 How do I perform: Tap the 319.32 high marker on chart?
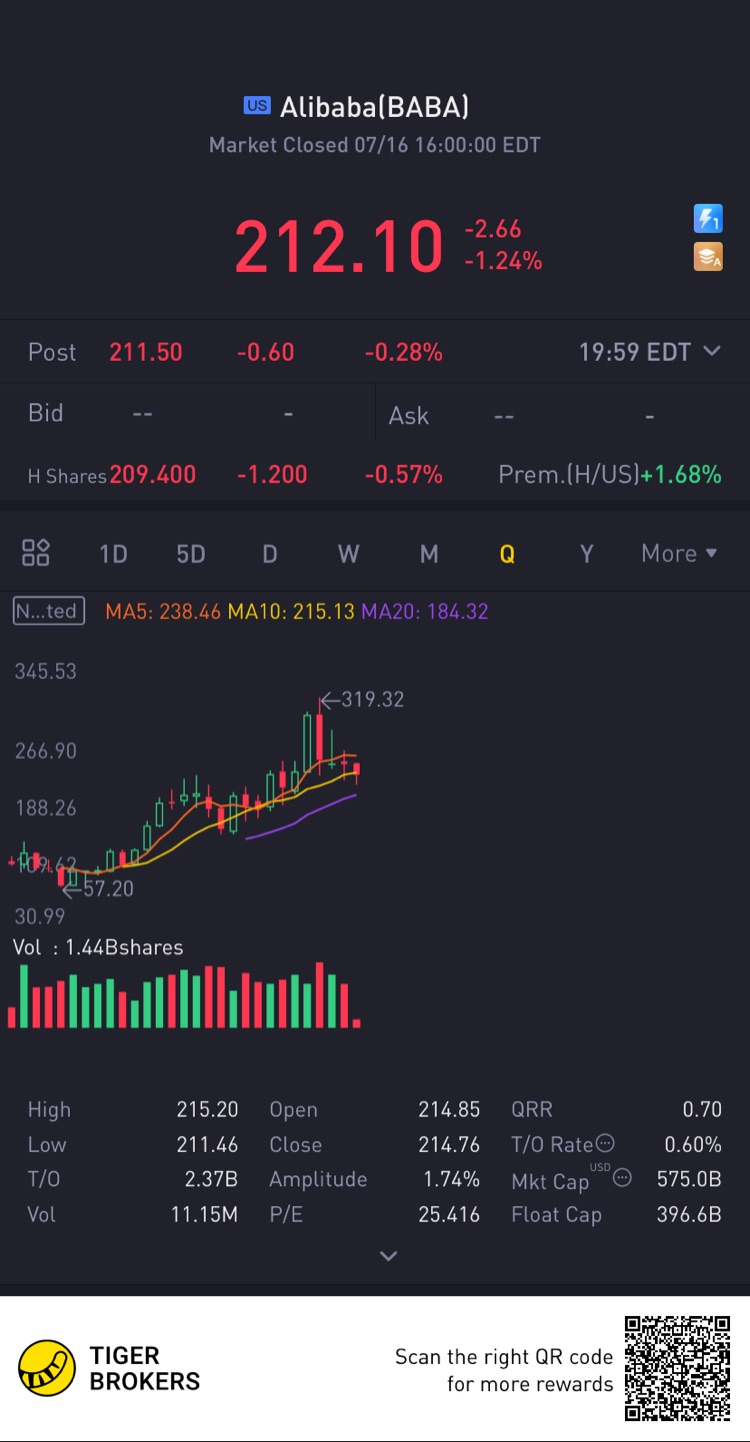coord(362,699)
